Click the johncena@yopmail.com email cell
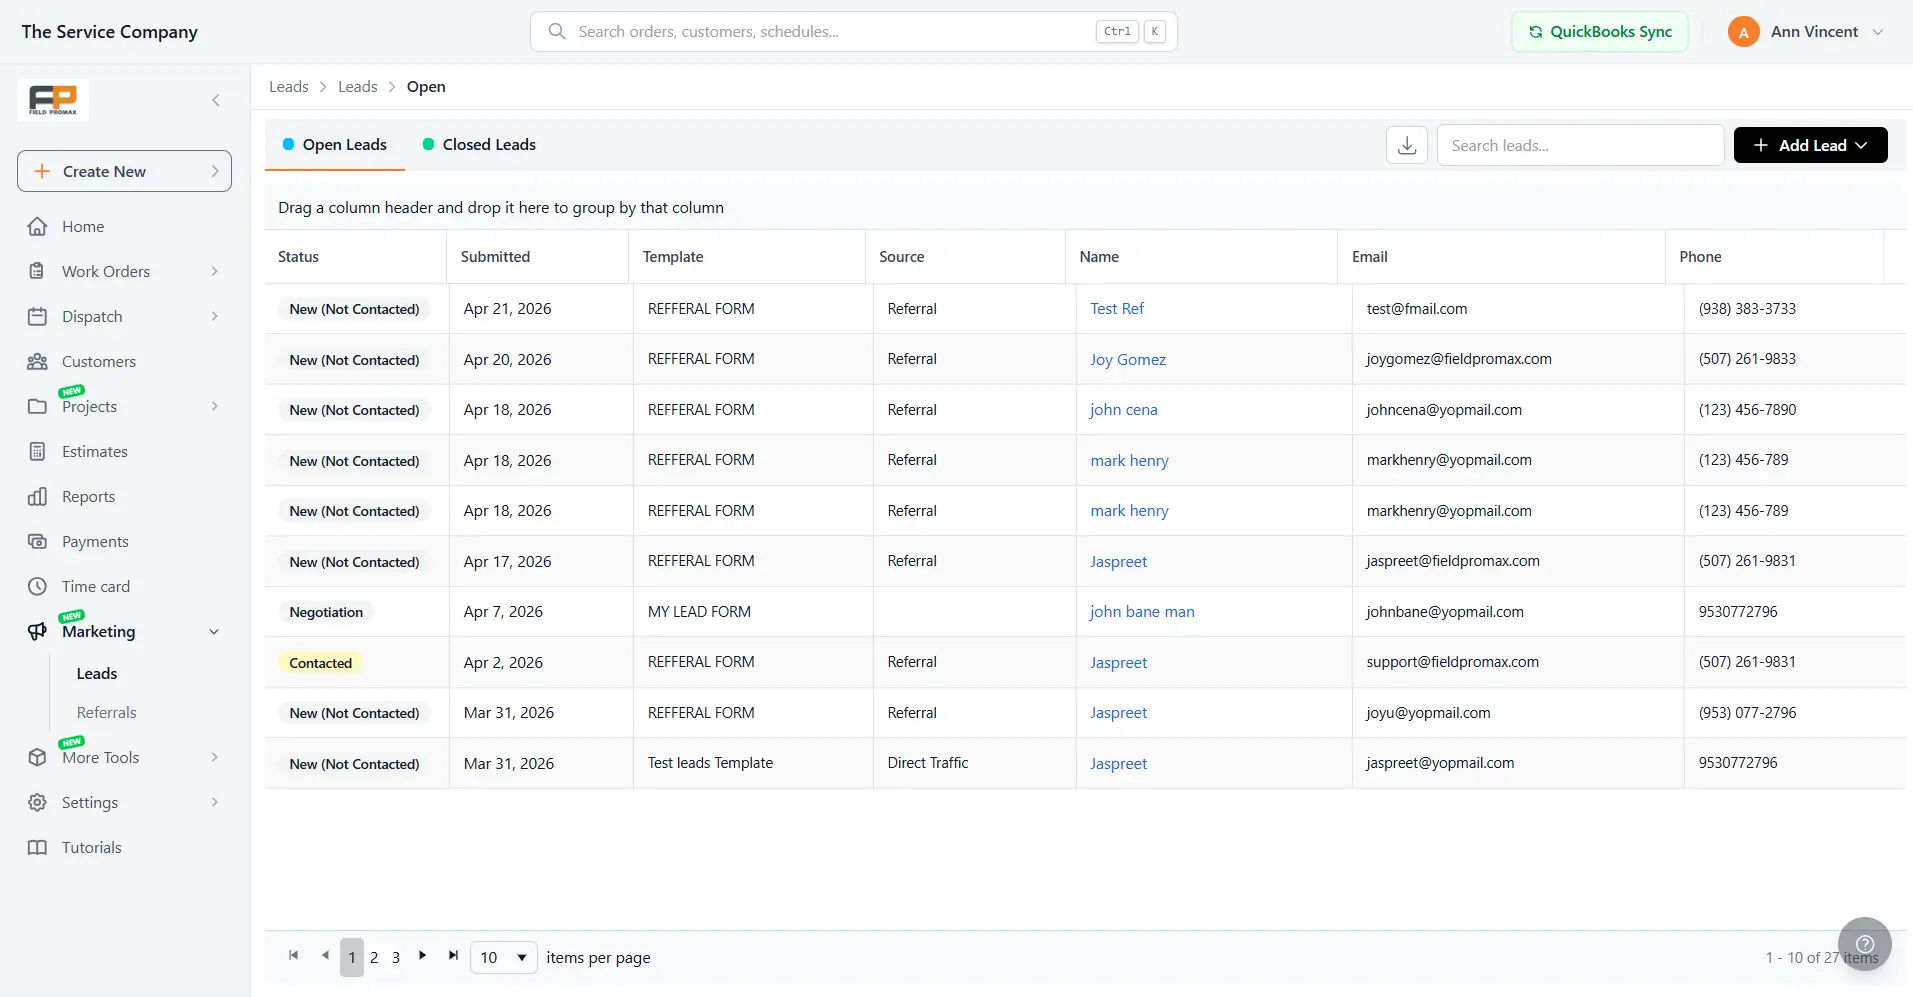This screenshot has height=997, width=1913. click(1444, 410)
